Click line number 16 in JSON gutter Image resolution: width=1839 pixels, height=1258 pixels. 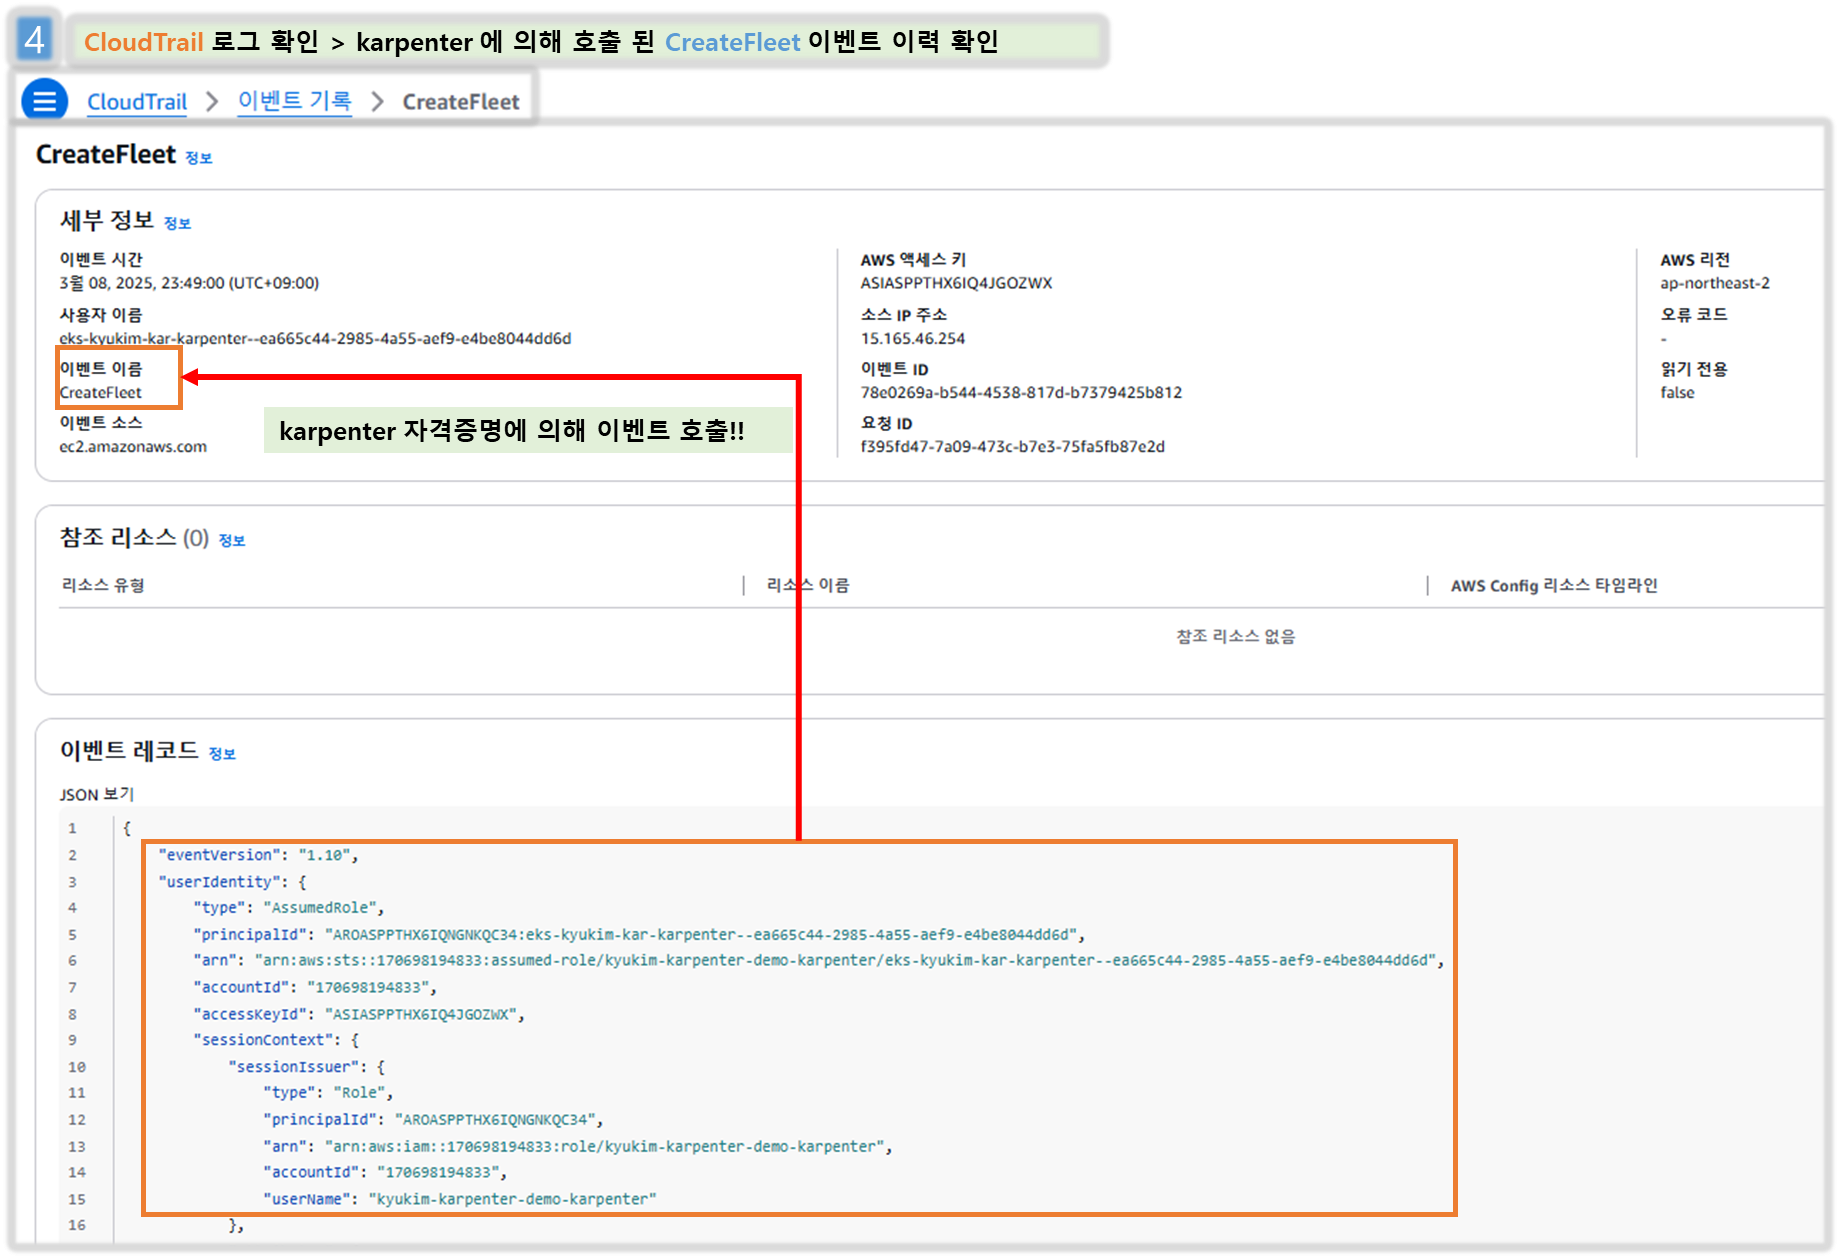click(77, 1225)
